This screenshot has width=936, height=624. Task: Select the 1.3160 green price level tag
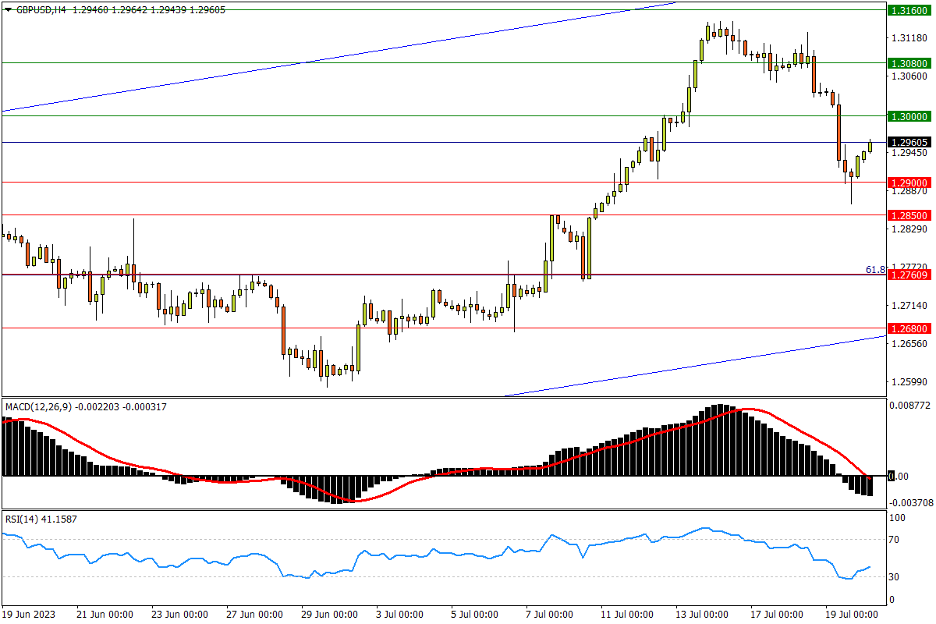pyautogui.click(x=908, y=10)
